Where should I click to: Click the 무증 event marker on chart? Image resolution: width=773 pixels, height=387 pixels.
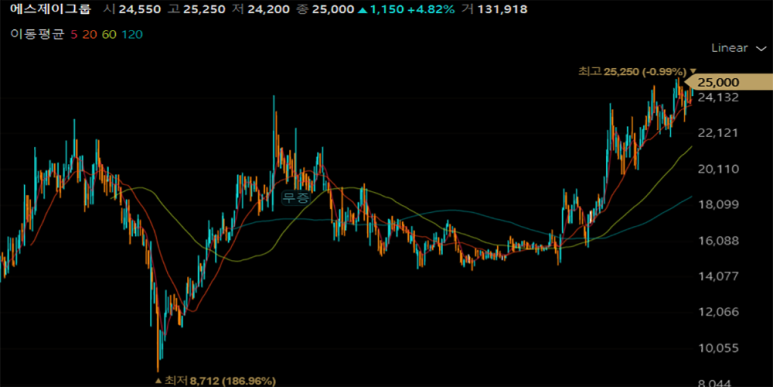pos(296,198)
